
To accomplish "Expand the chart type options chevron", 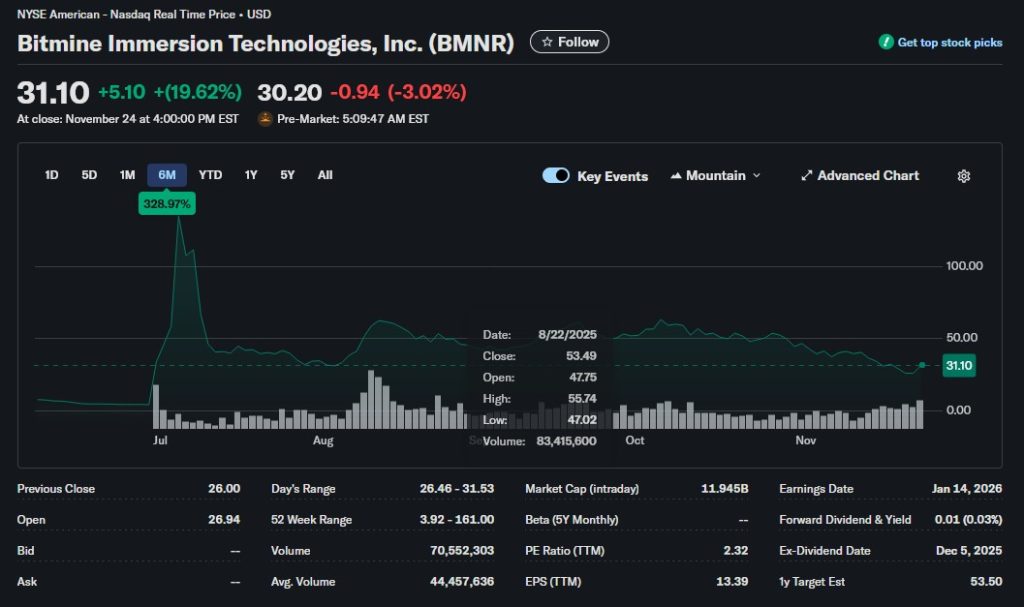I will [757, 175].
